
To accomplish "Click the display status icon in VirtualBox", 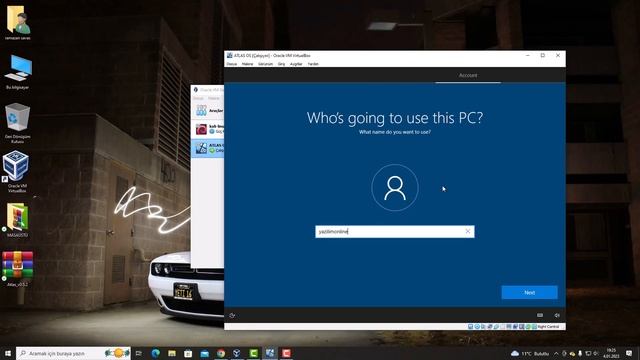I will (509, 327).
